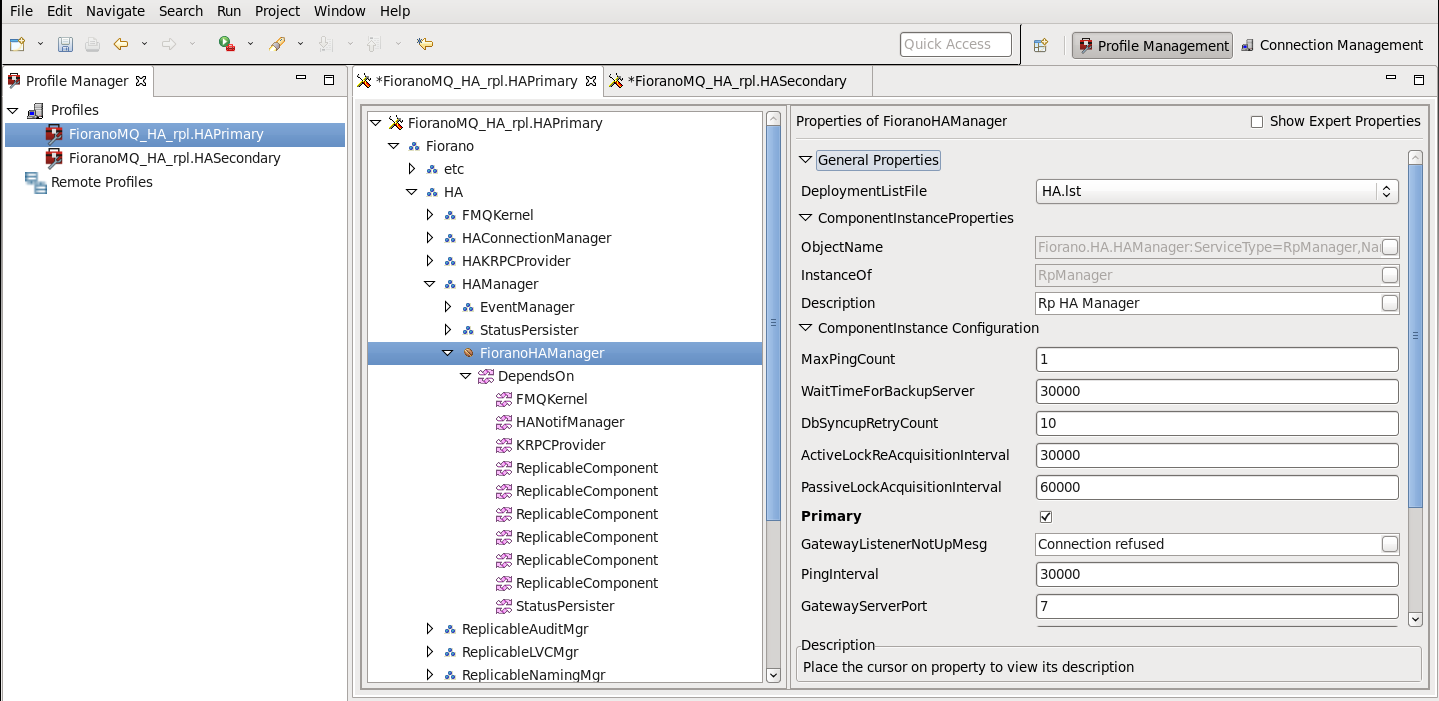This screenshot has width=1439, height=701.
Task: Click the properties panel scroll down arrow
Action: click(1415, 619)
